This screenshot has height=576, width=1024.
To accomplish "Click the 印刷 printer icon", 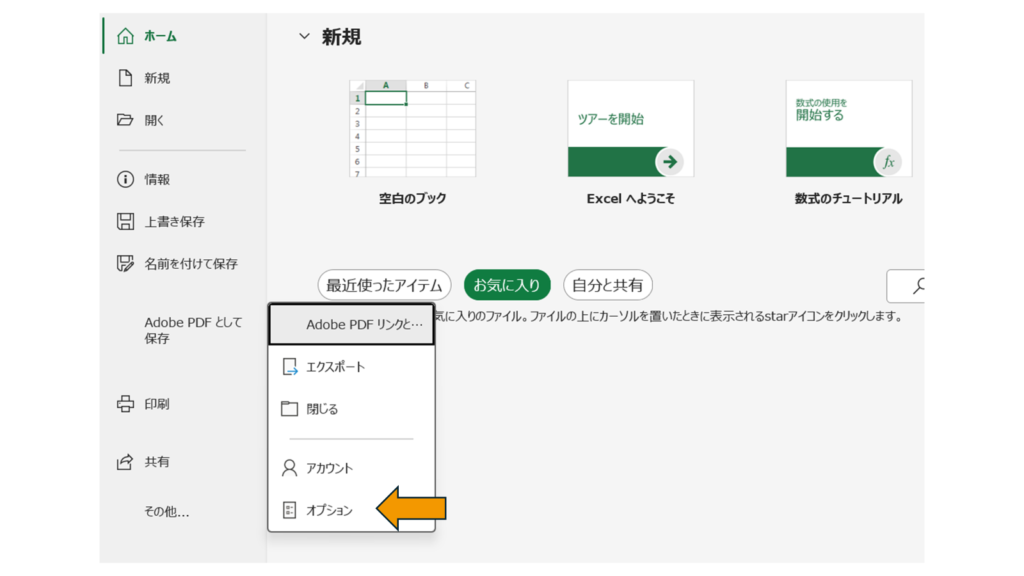I will [125, 404].
